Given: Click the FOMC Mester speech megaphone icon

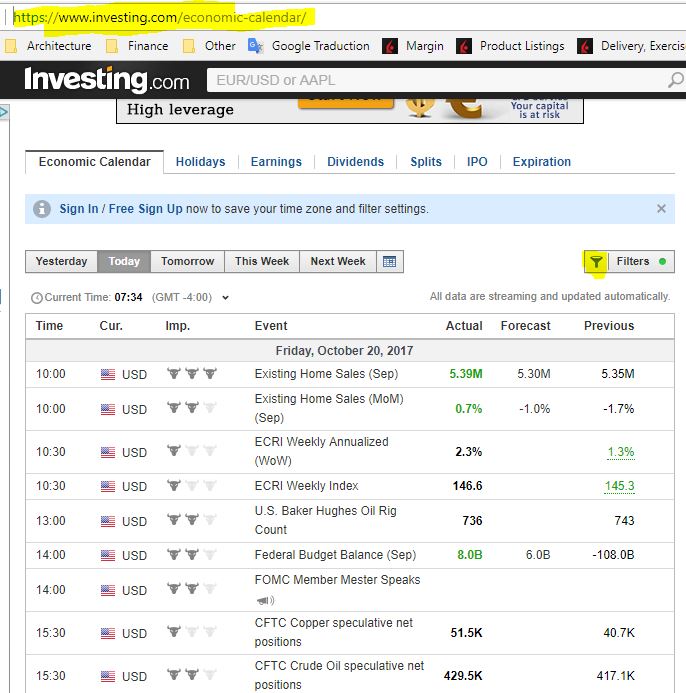Looking at the screenshot, I should pyautogui.click(x=265, y=600).
